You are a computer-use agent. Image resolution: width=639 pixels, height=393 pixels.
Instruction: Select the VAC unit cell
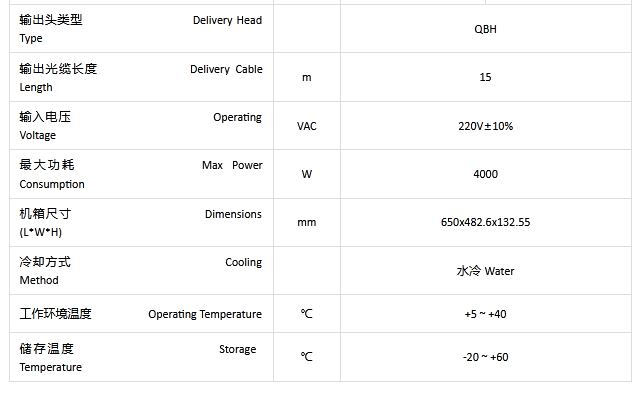[x=306, y=126]
